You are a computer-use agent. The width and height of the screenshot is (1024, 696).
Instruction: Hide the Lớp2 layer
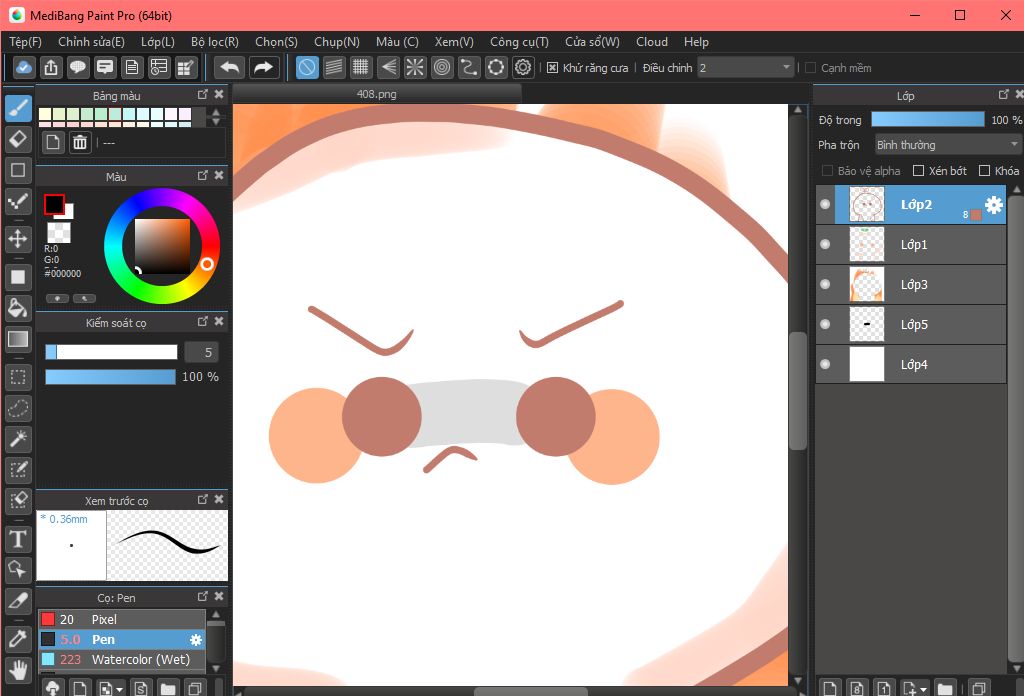[825, 204]
